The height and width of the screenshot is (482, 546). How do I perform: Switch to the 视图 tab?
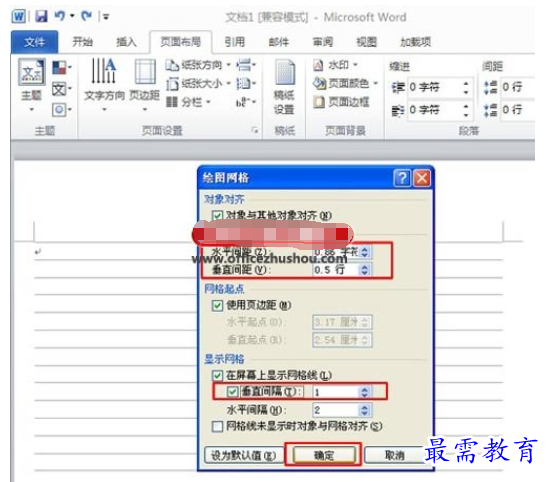pyautogui.click(x=366, y=42)
